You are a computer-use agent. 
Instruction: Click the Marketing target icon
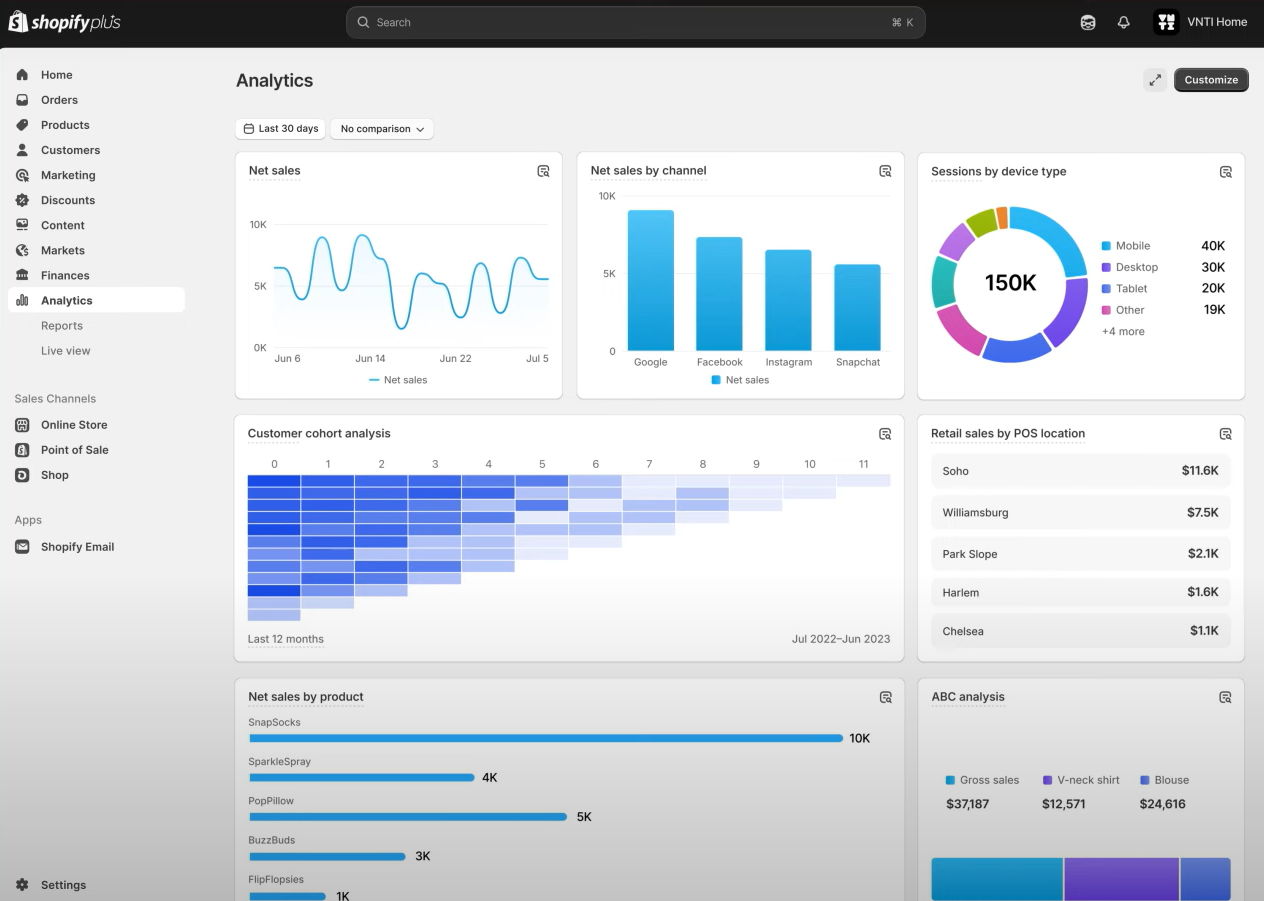pos(22,175)
